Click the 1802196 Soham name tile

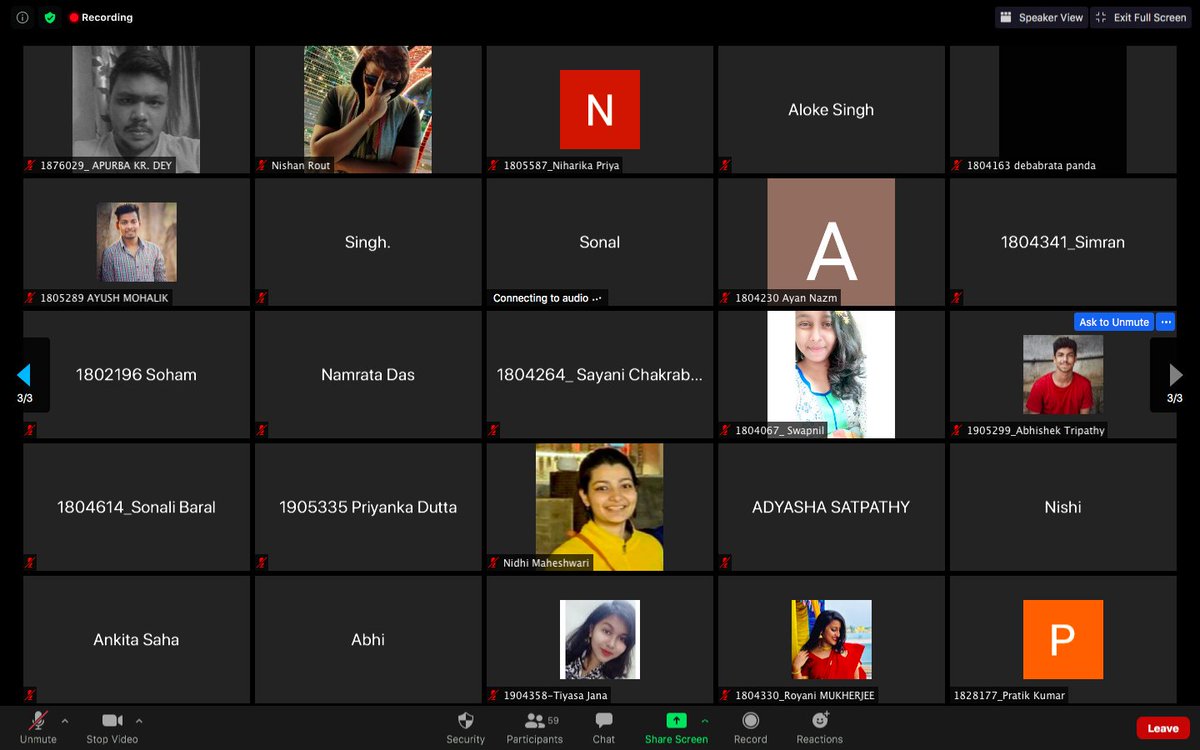pyautogui.click(x=136, y=375)
